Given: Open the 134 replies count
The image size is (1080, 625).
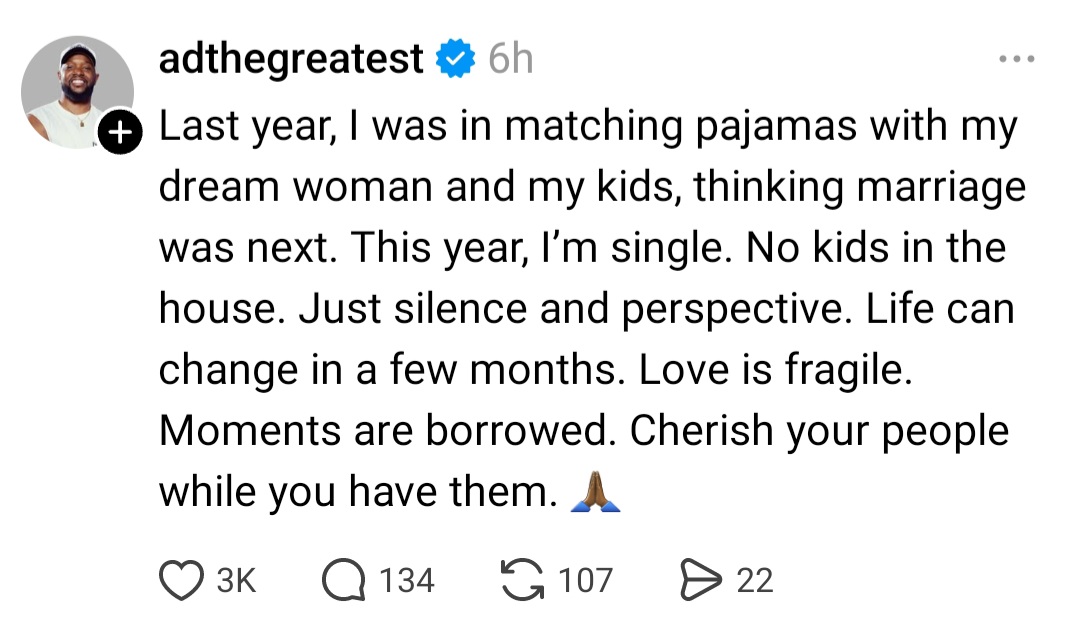Looking at the screenshot, I should point(407,581).
